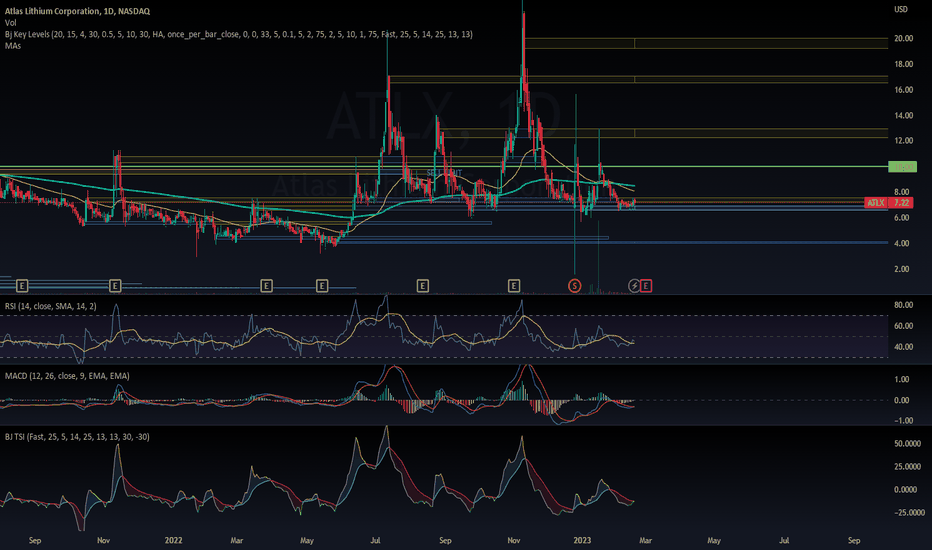Open the earnings E marker below November 2022

click(514, 286)
